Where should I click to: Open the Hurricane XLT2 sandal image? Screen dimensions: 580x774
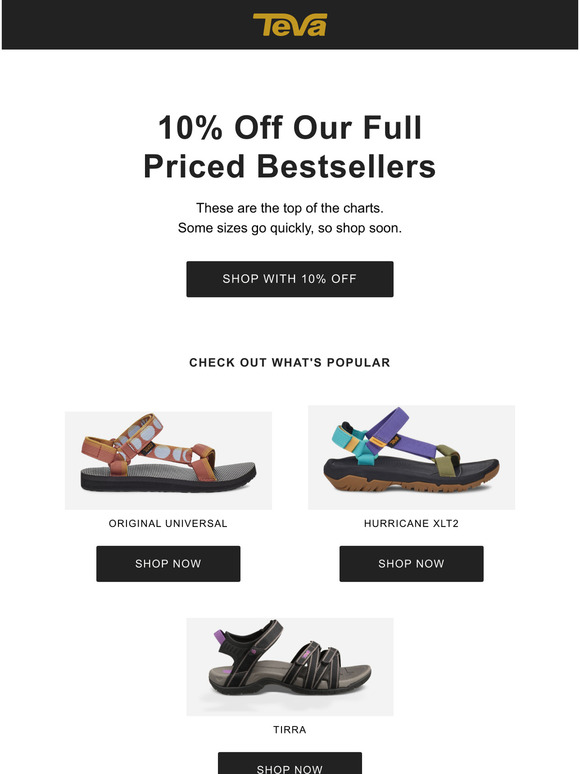tap(411, 457)
